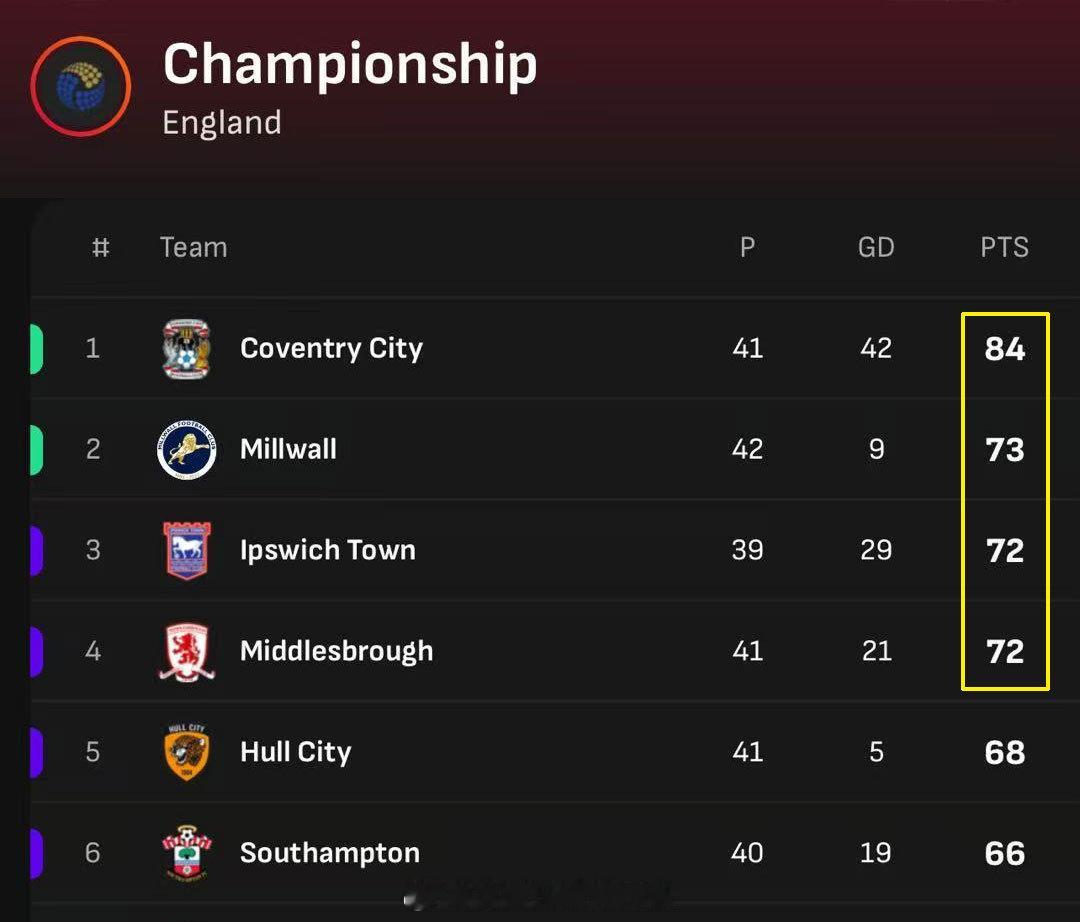
Task: Click the Ipswich Town club crest
Action: coord(187,551)
